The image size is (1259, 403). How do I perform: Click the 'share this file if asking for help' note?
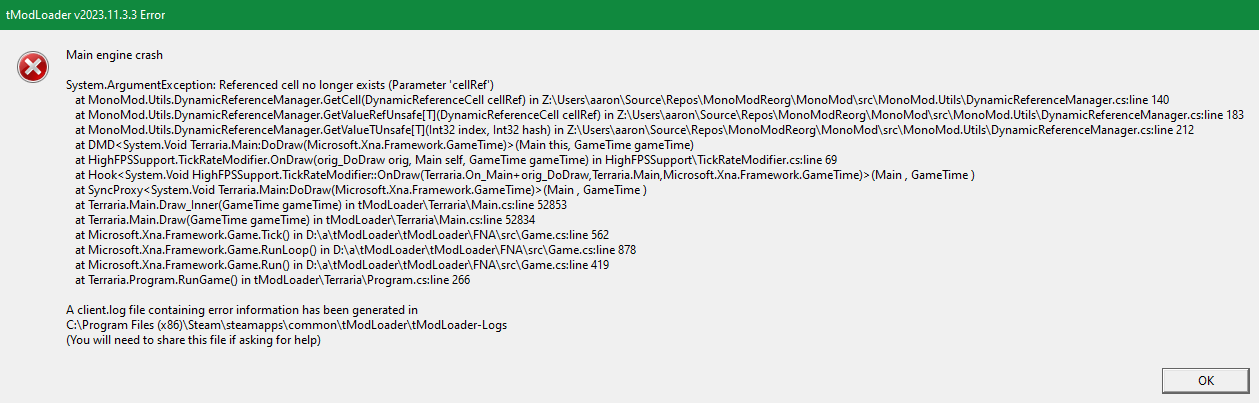point(193,340)
